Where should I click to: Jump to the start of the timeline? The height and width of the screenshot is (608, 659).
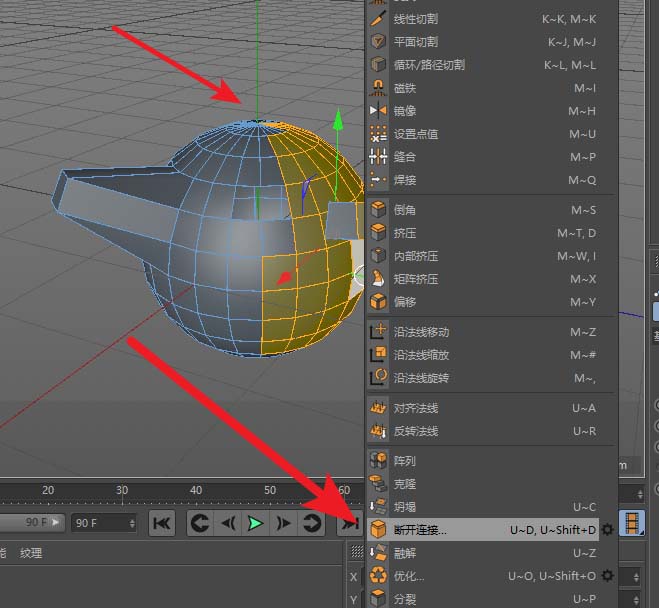coord(162,522)
